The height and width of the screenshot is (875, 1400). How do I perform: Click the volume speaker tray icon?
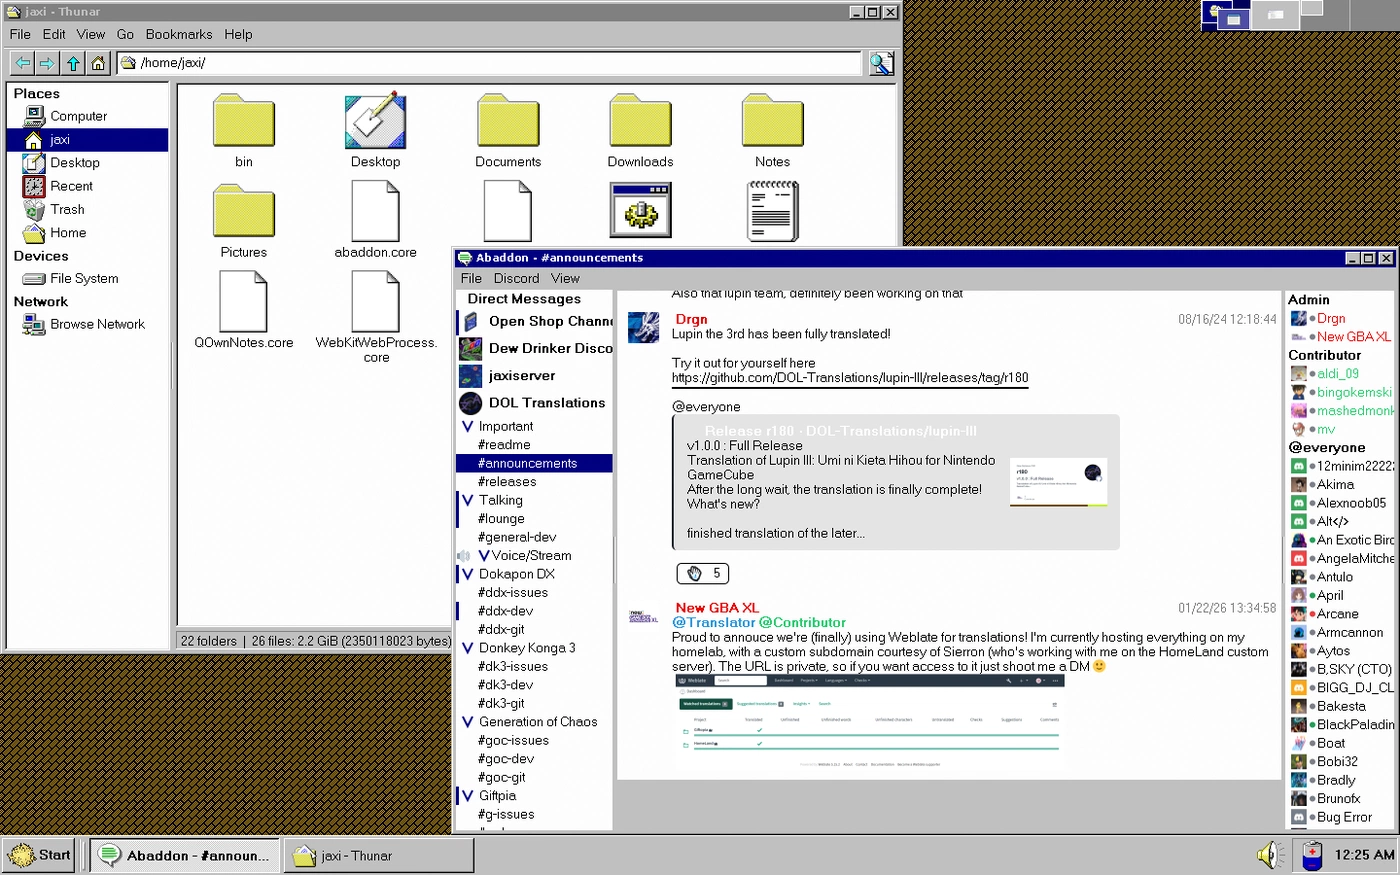[x=1270, y=855]
